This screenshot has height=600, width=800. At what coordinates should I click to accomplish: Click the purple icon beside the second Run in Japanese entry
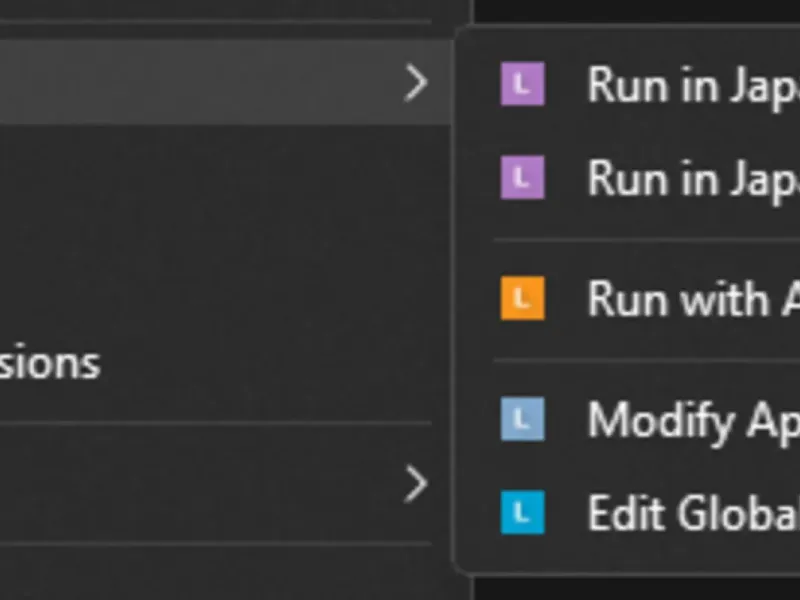[522, 179]
